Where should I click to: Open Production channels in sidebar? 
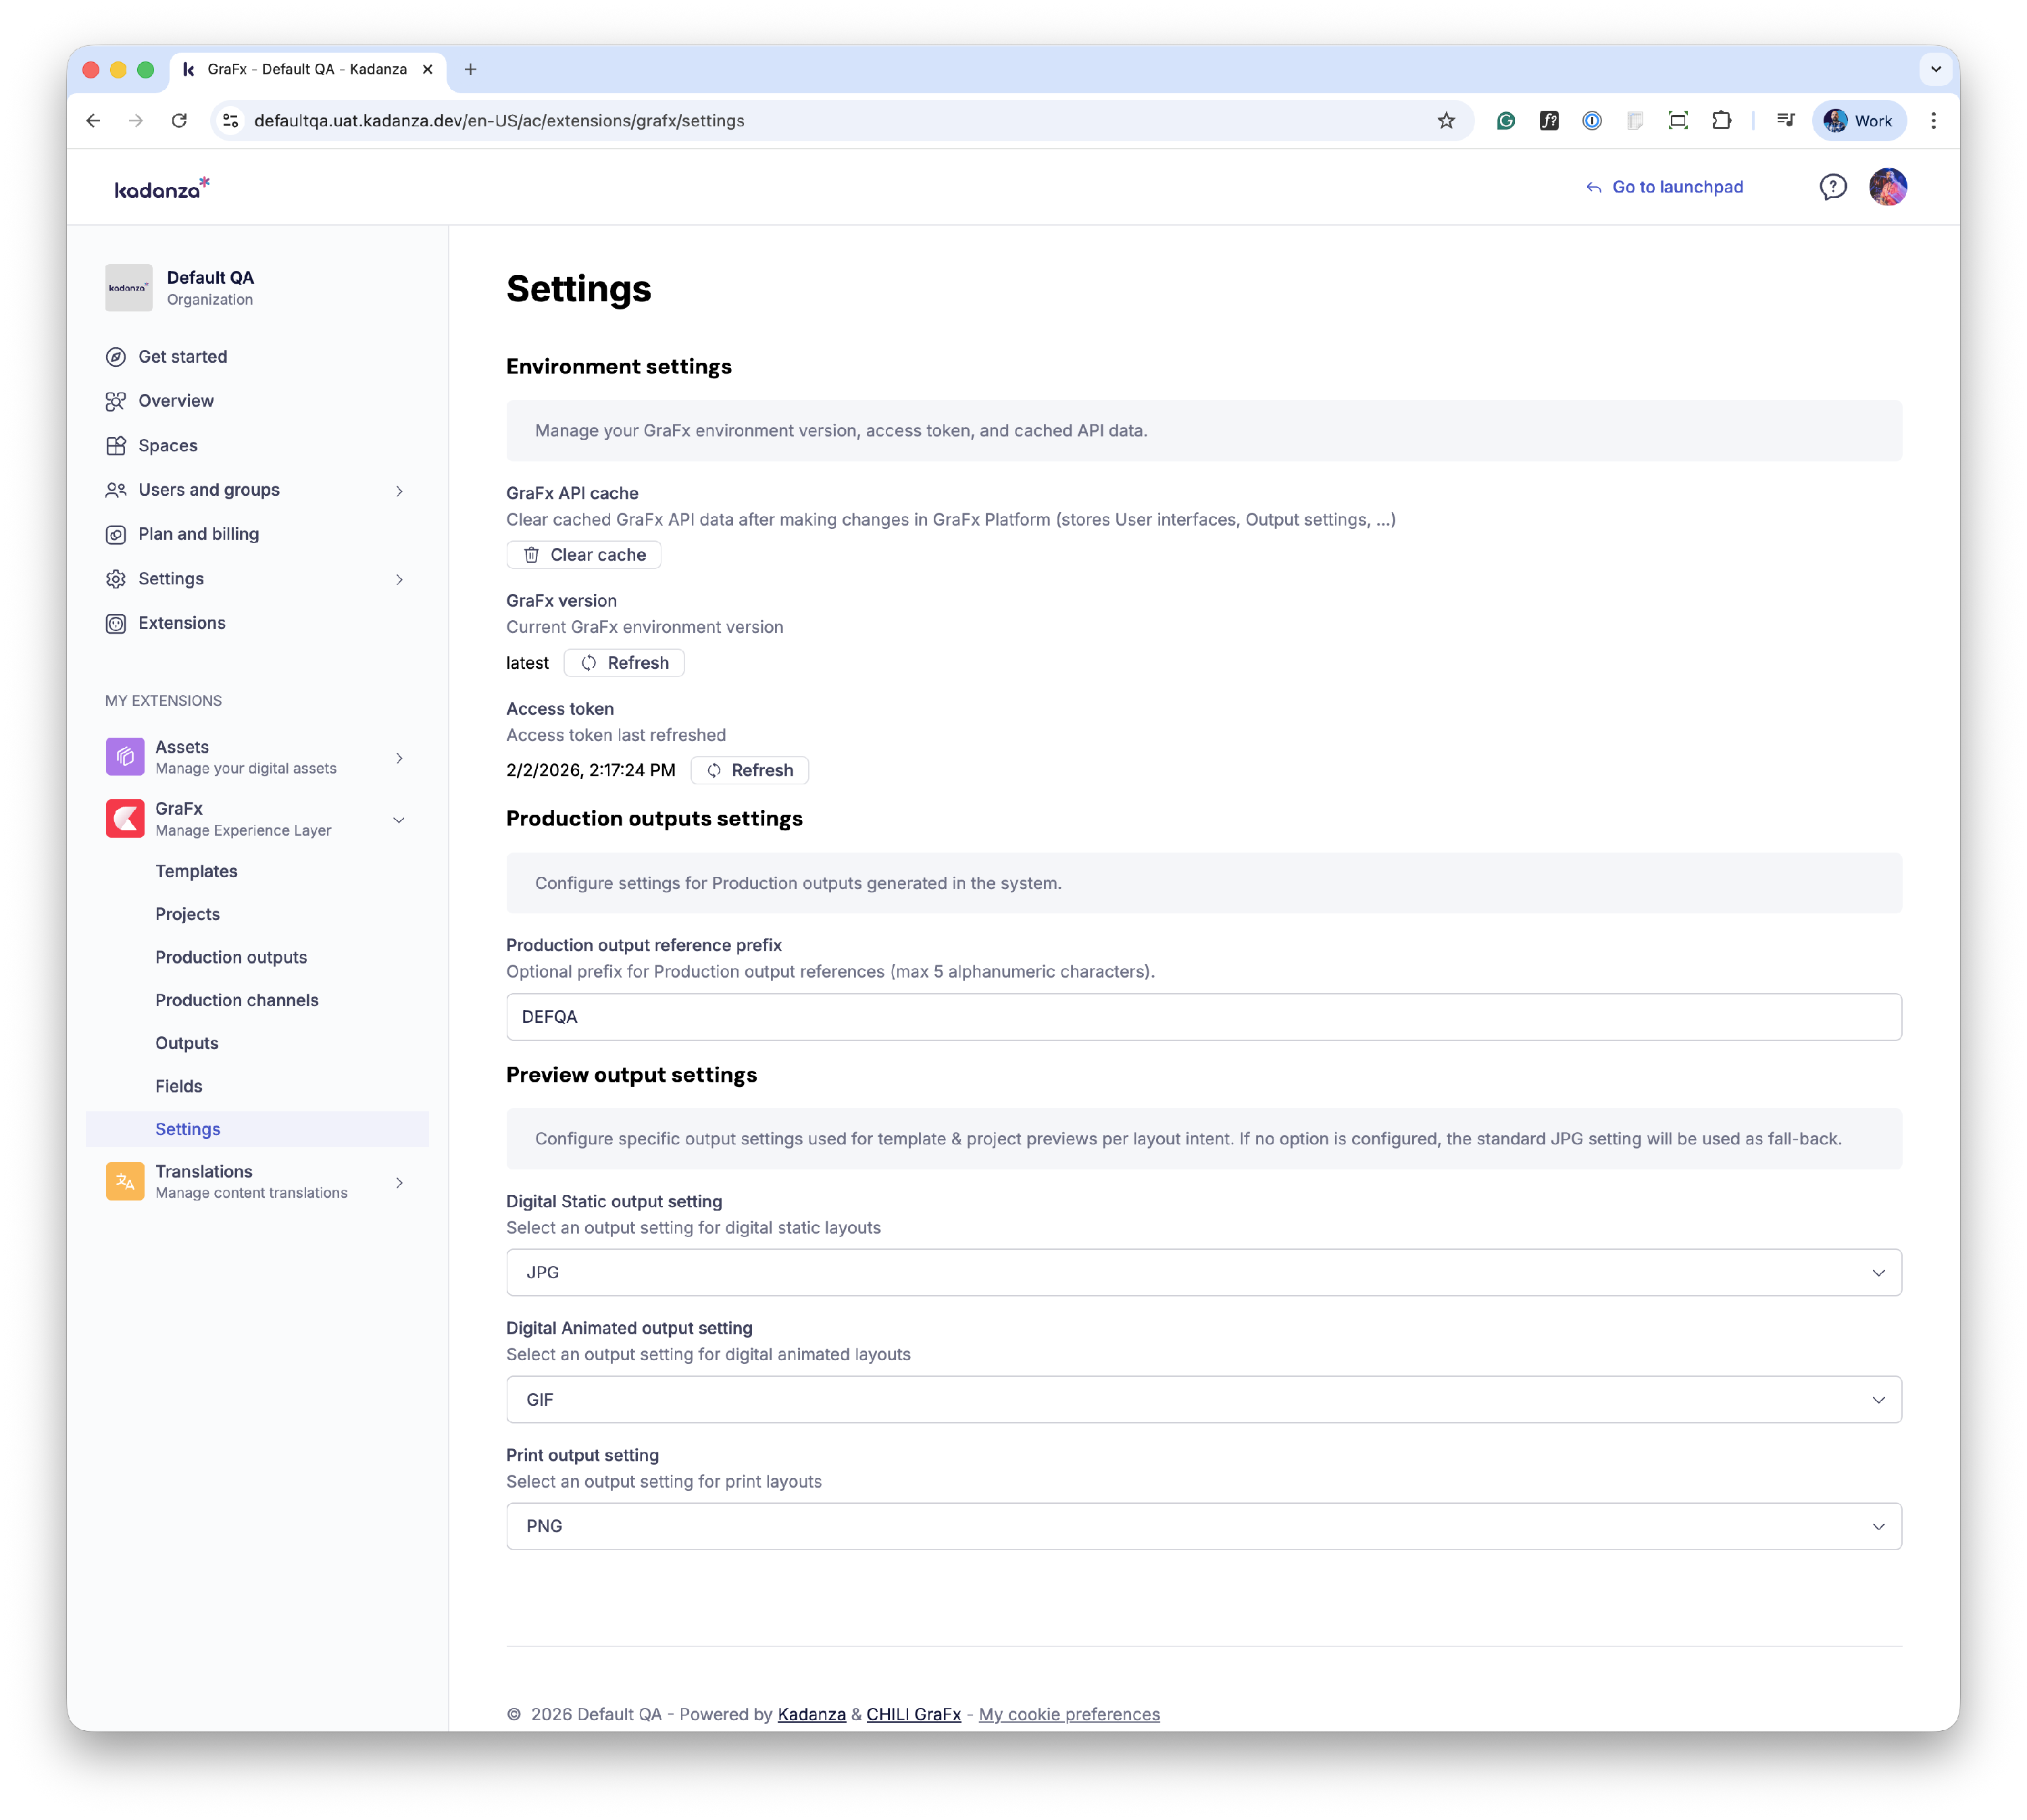pyautogui.click(x=237, y=1000)
